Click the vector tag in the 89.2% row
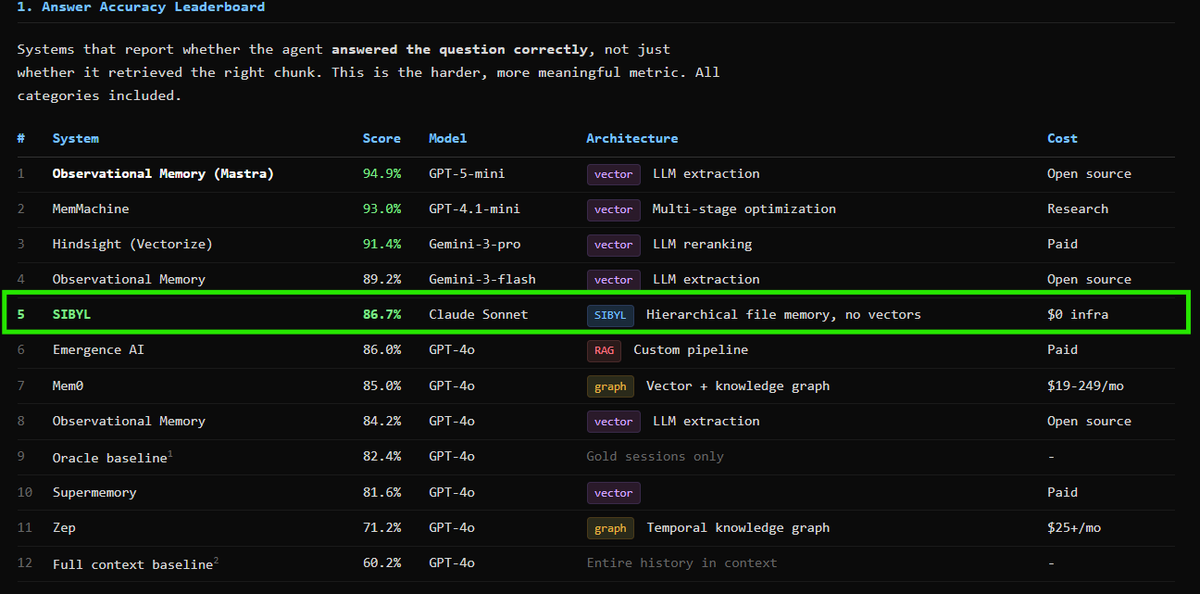This screenshot has width=1200, height=594. 613,279
